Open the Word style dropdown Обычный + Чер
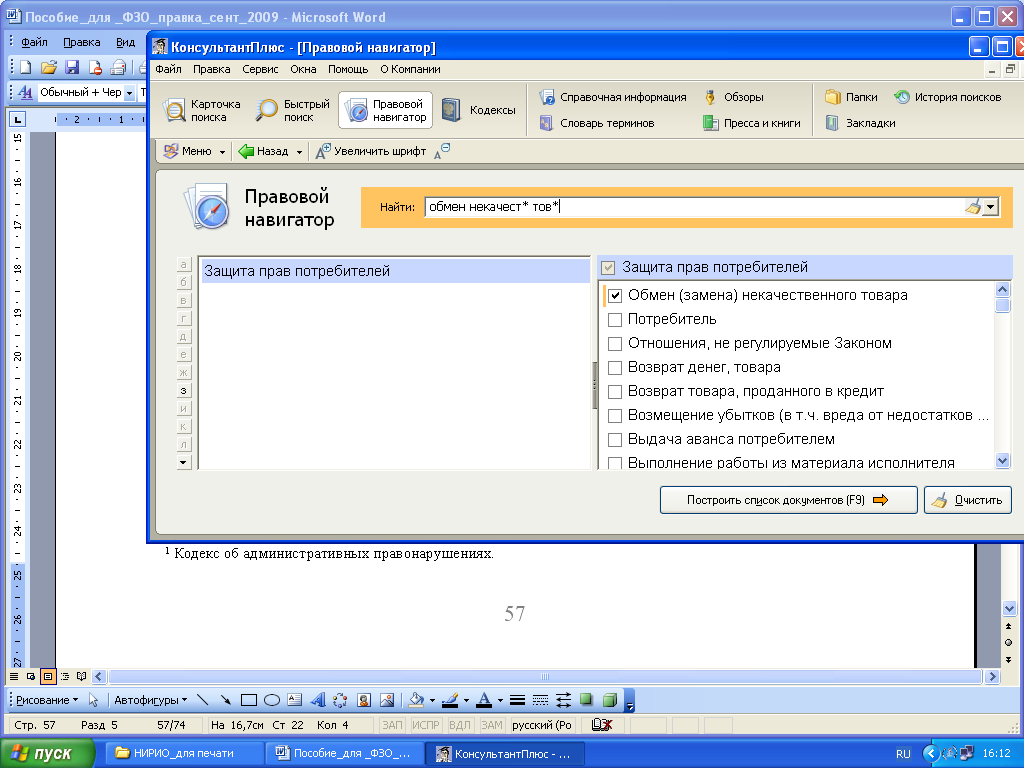This screenshot has height=768, width=1024. coord(129,93)
